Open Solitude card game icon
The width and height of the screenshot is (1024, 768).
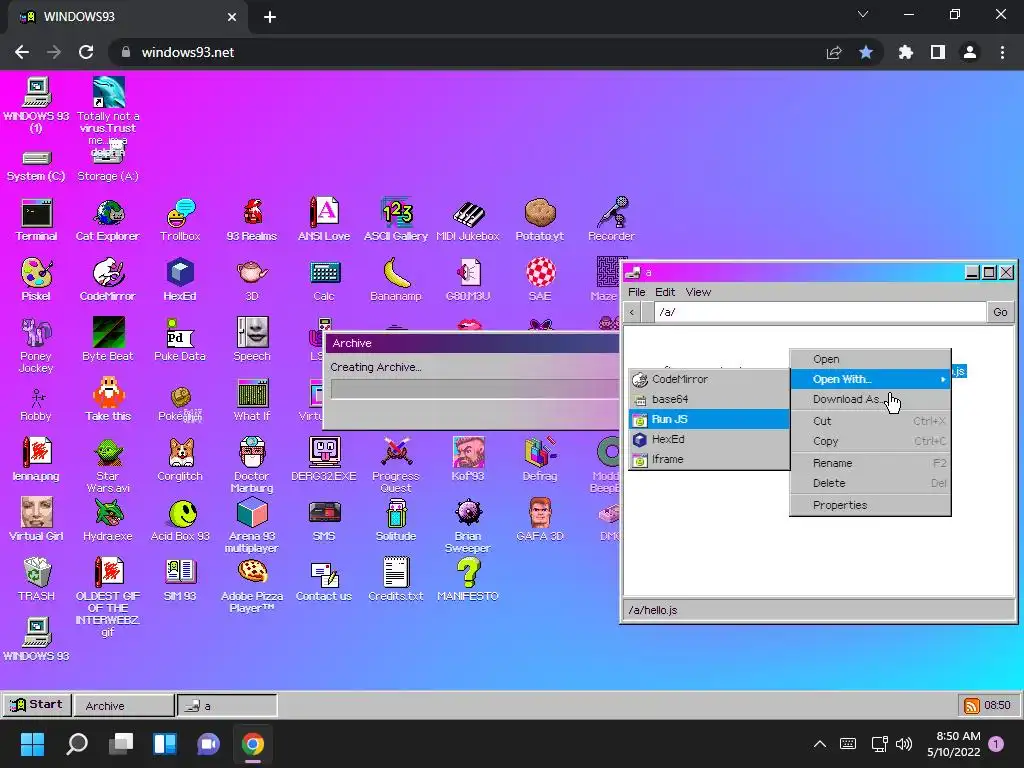pos(396,520)
